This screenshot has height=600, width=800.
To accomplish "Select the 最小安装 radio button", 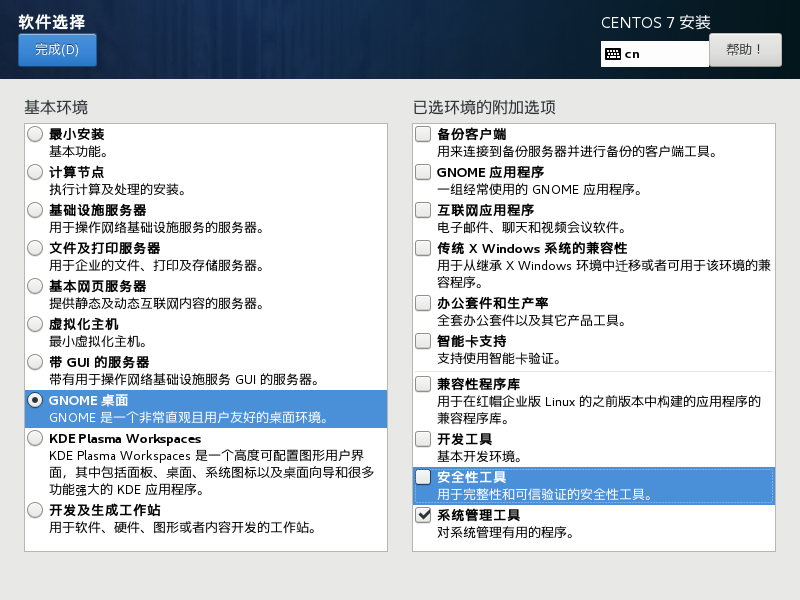I will pyautogui.click(x=36, y=134).
